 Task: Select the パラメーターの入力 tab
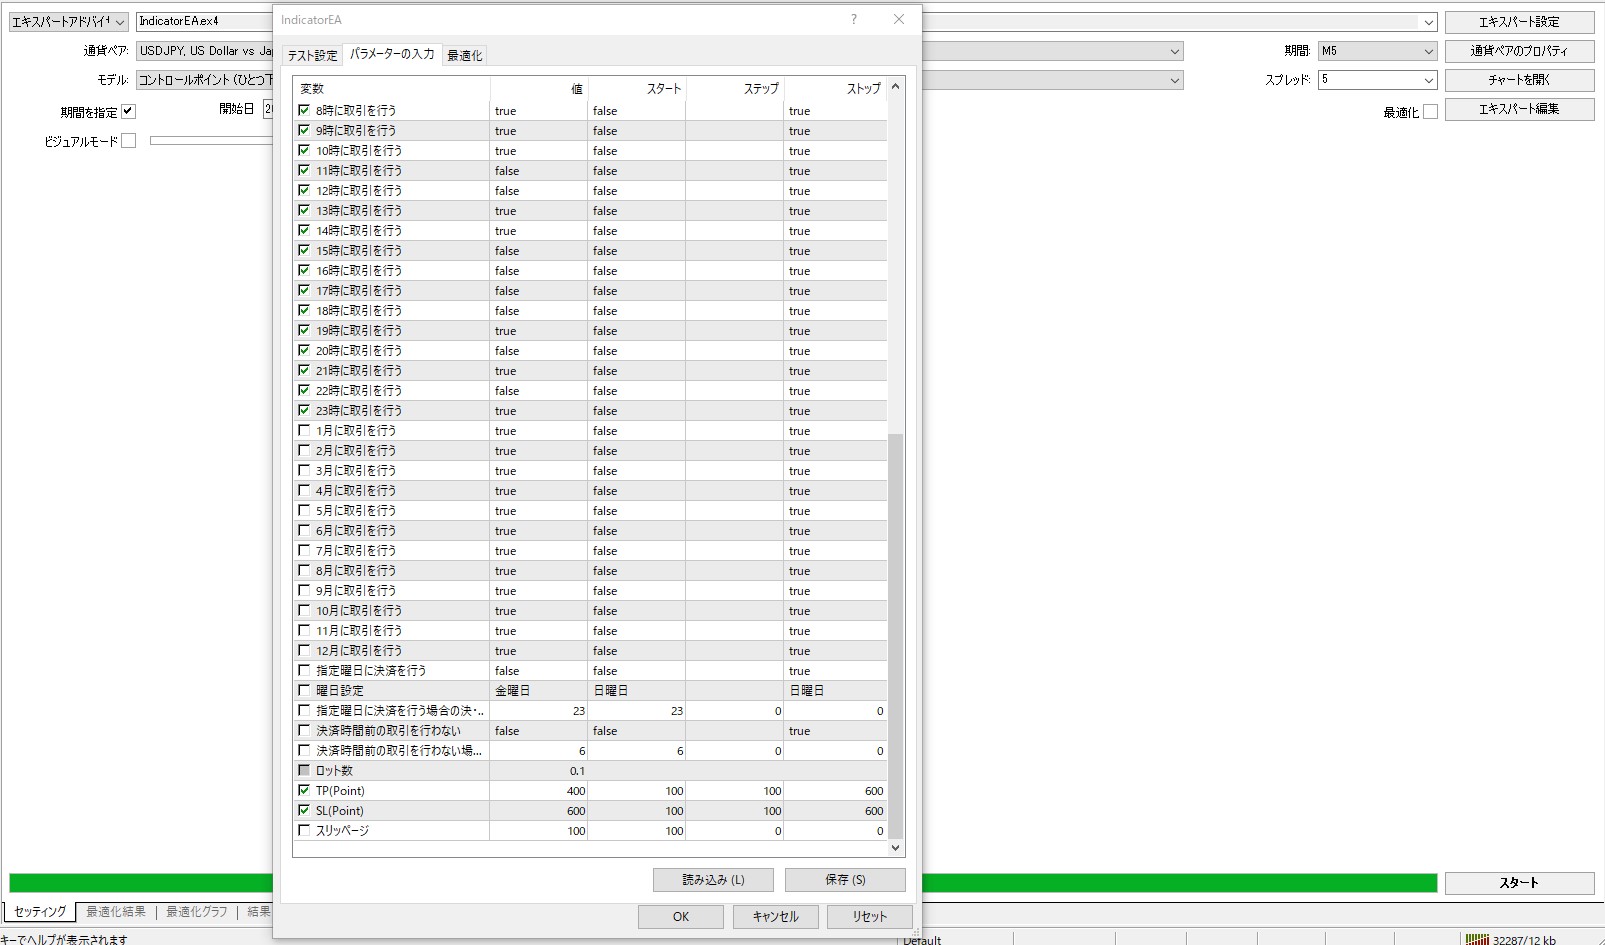coord(392,54)
